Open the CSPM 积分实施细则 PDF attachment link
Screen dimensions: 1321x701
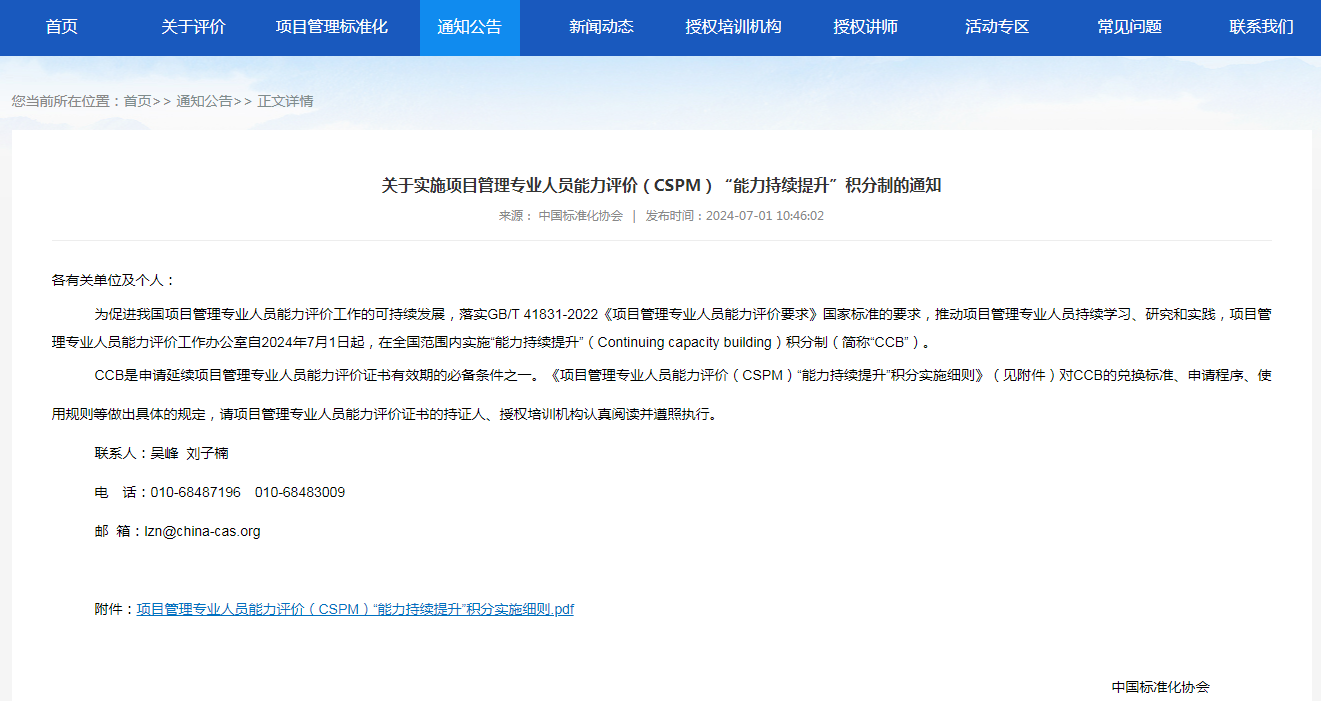355,609
